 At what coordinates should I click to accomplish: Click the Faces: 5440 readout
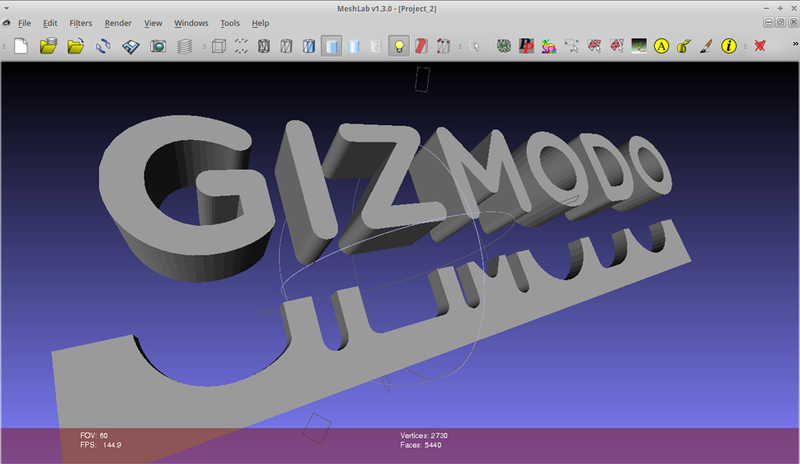[420, 445]
